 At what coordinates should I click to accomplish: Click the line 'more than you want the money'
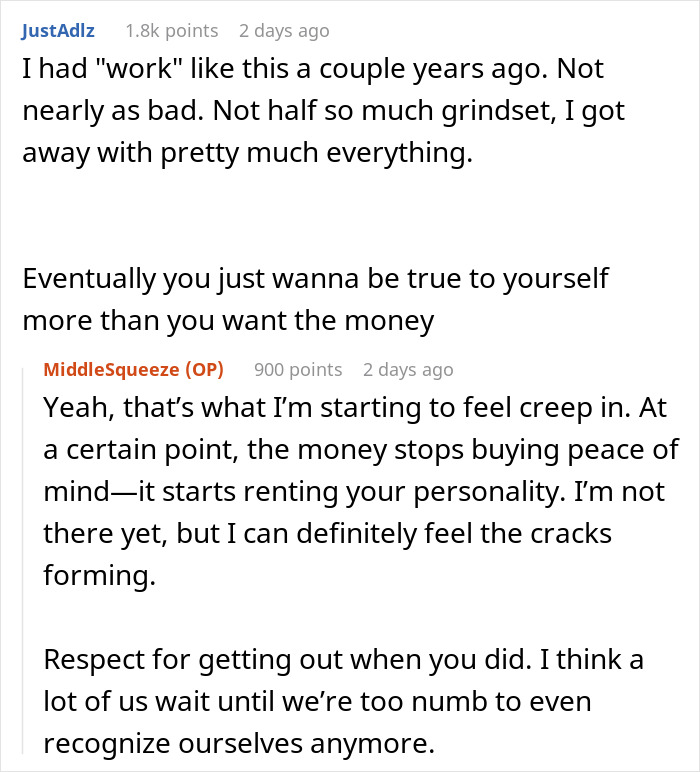(228, 322)
